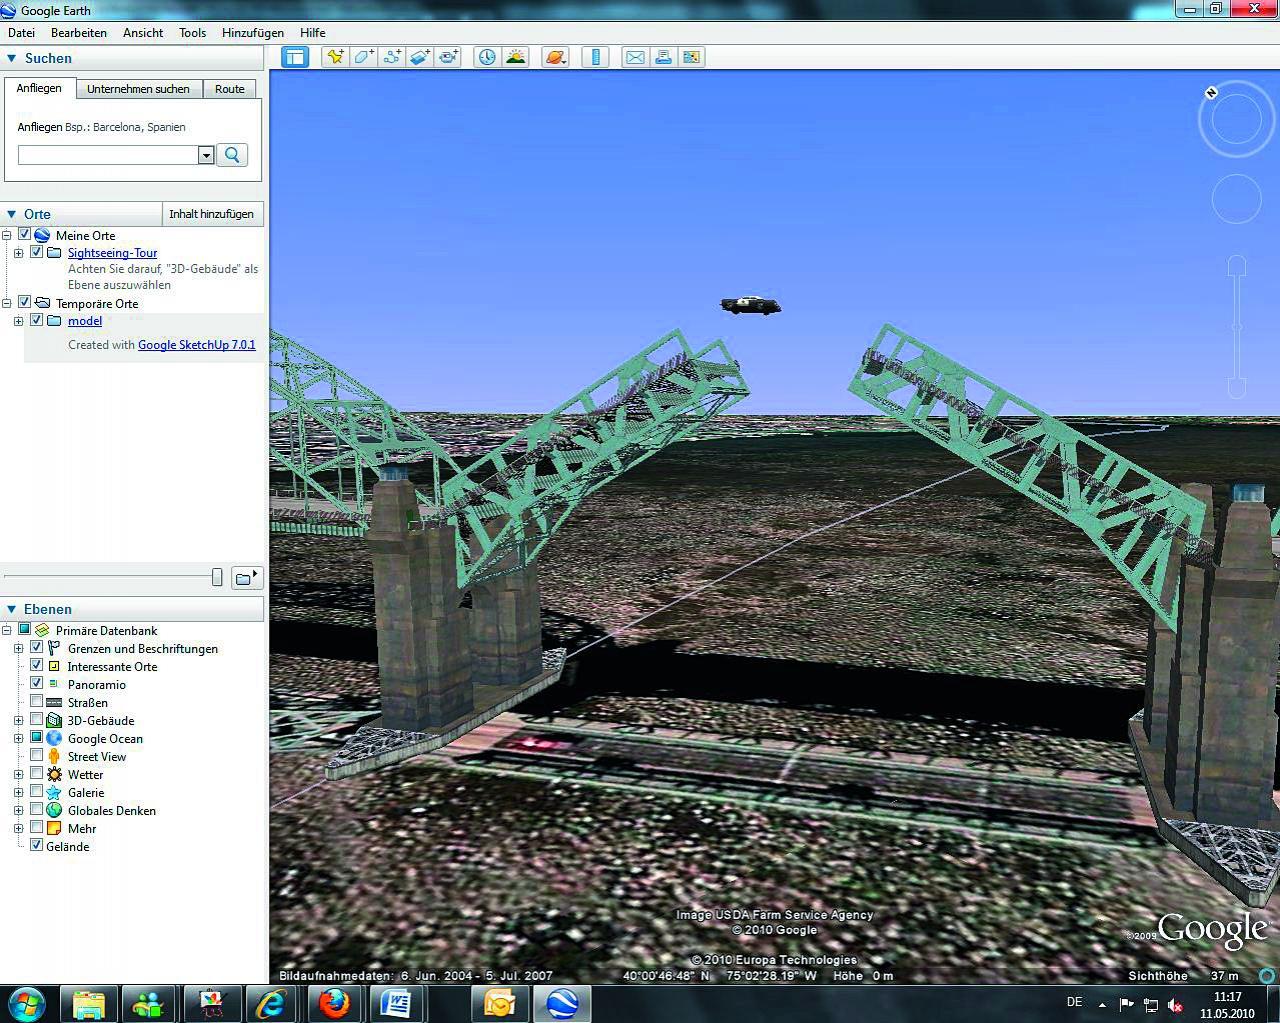Open the Google SketchUp 7.0.1 link

197,345
